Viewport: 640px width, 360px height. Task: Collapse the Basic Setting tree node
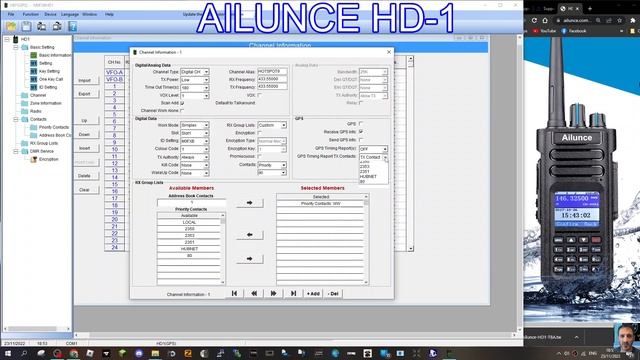pyautogui.click(x=16, y=47)
